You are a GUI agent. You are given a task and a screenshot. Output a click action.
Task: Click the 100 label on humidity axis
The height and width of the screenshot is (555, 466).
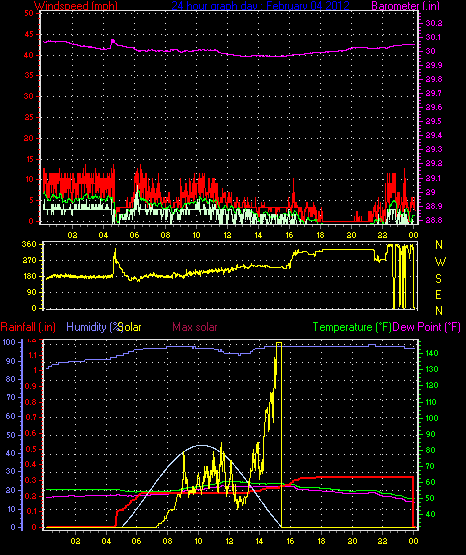[9, 342]
